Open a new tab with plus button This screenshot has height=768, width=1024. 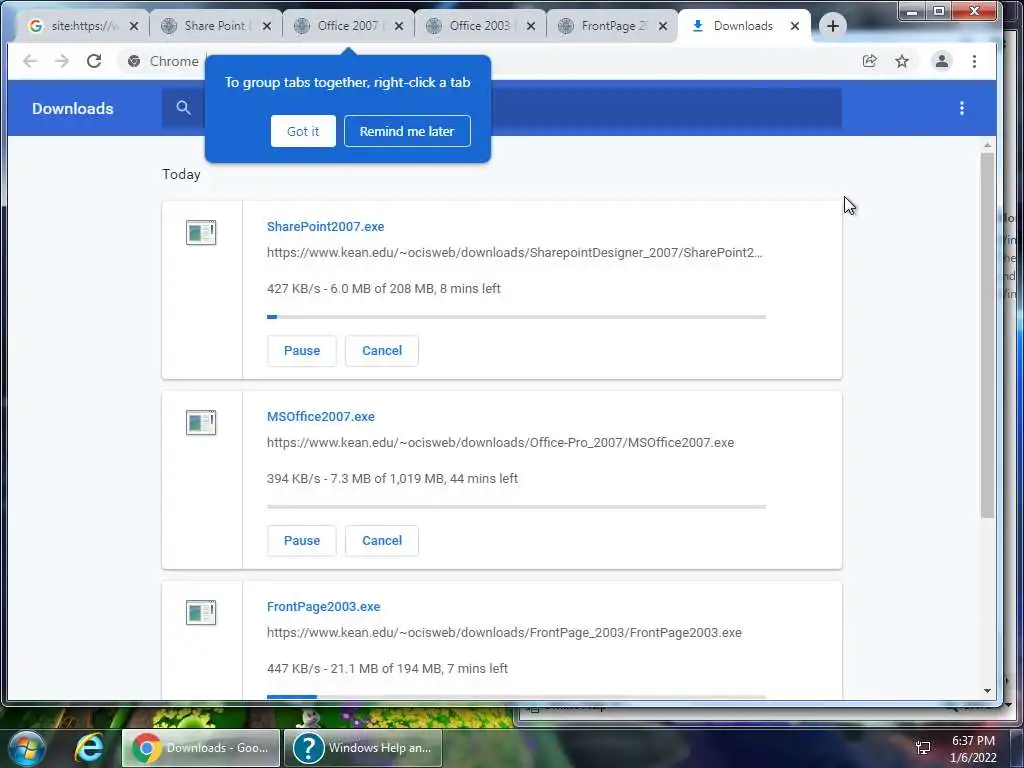[833, 26]
